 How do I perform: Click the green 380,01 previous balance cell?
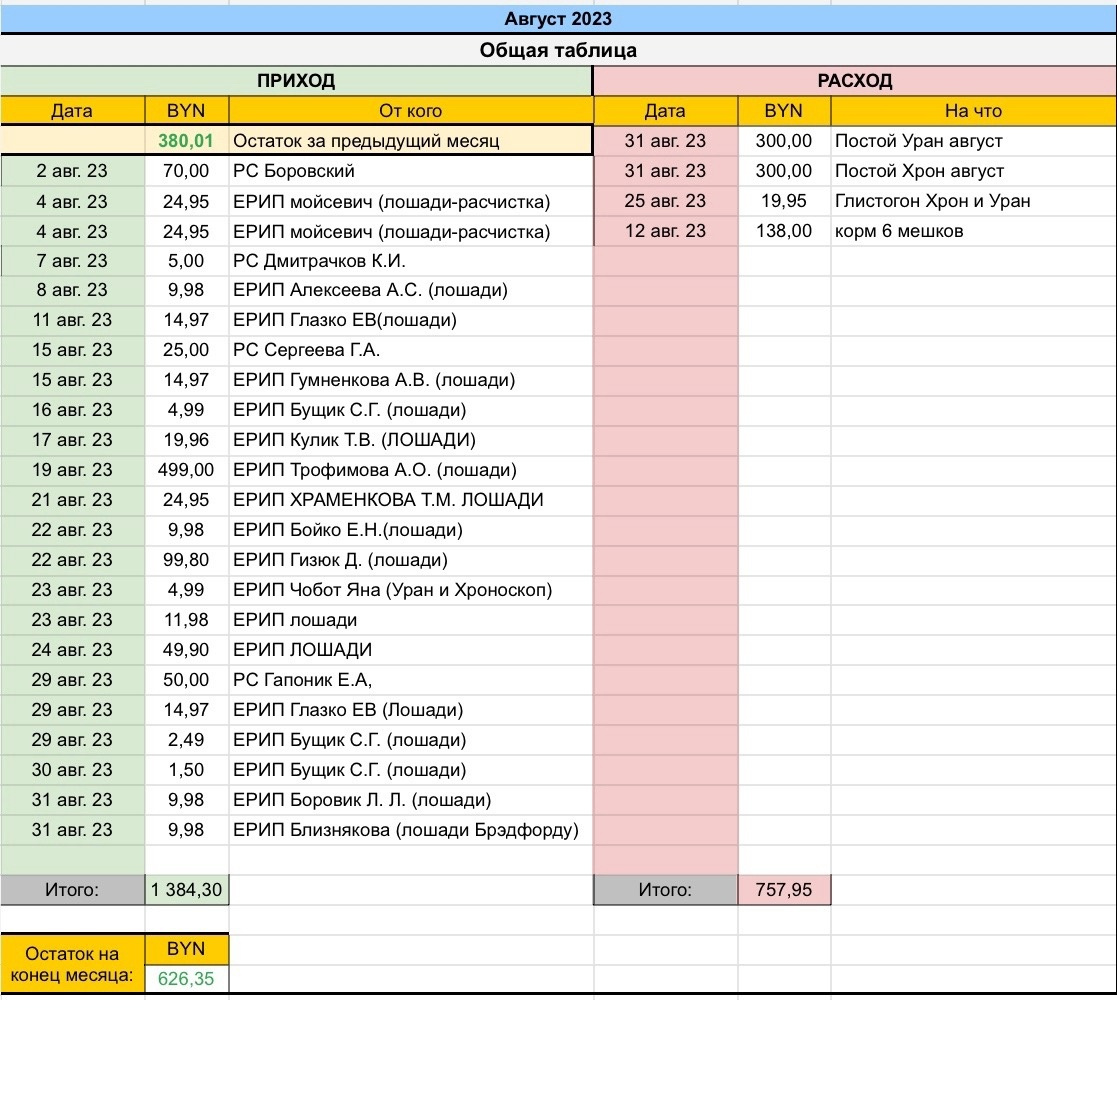pyautogui.click(x=186, y=141)
